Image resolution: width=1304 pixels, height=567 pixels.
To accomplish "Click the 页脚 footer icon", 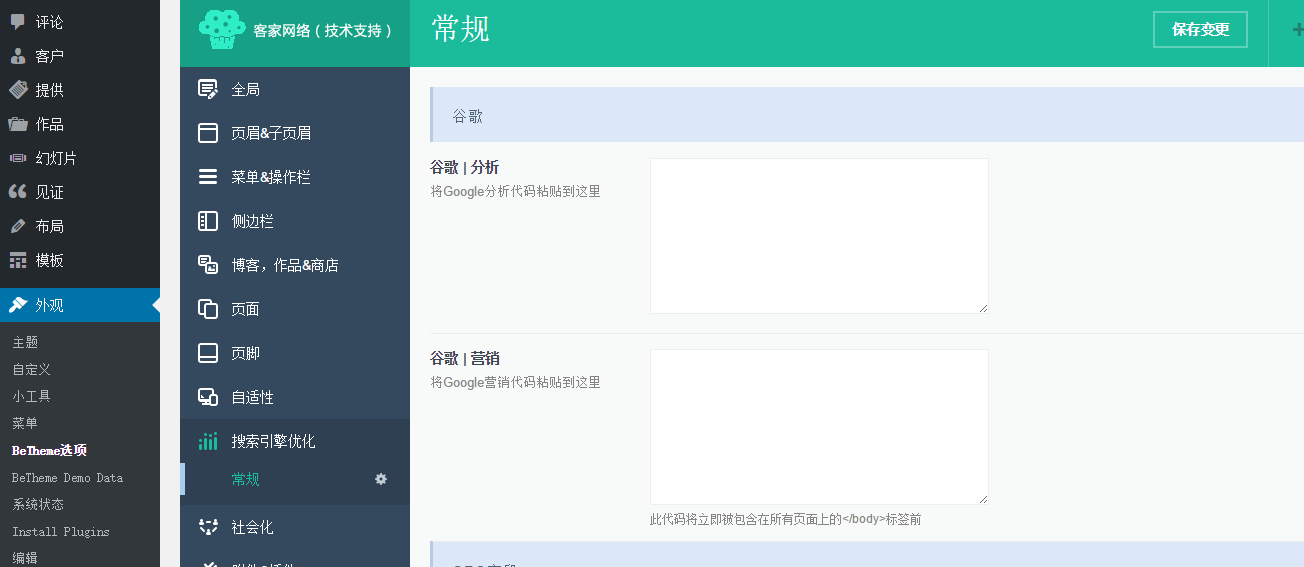I will [x=208, y=353].
